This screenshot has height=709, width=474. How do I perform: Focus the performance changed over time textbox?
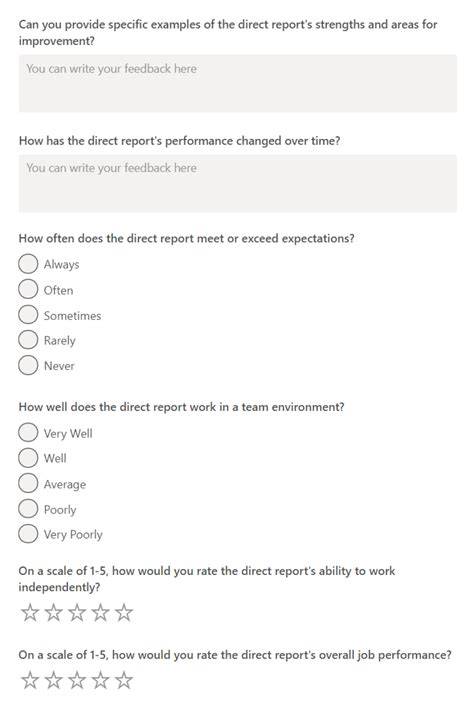pyautogui.click(x=238, y=184)
